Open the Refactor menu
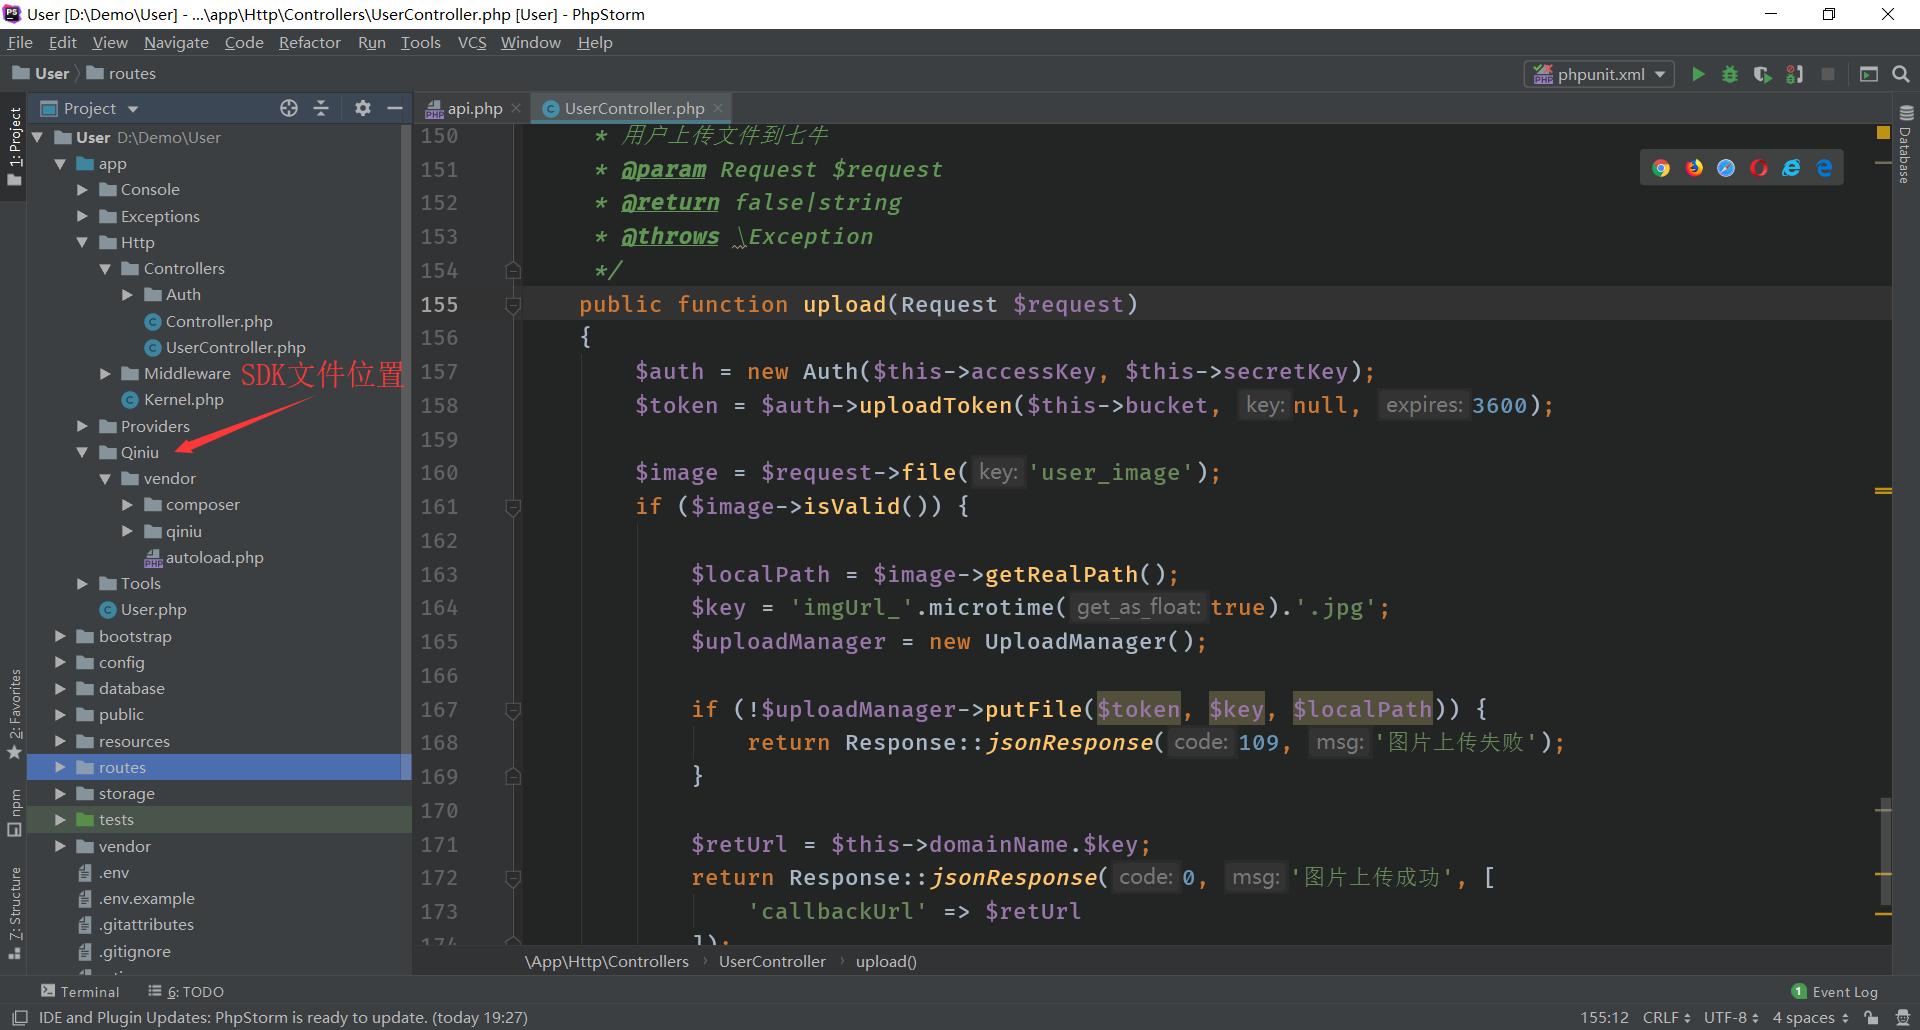This screenshot has width=1920, height=1030. (309, 43)
